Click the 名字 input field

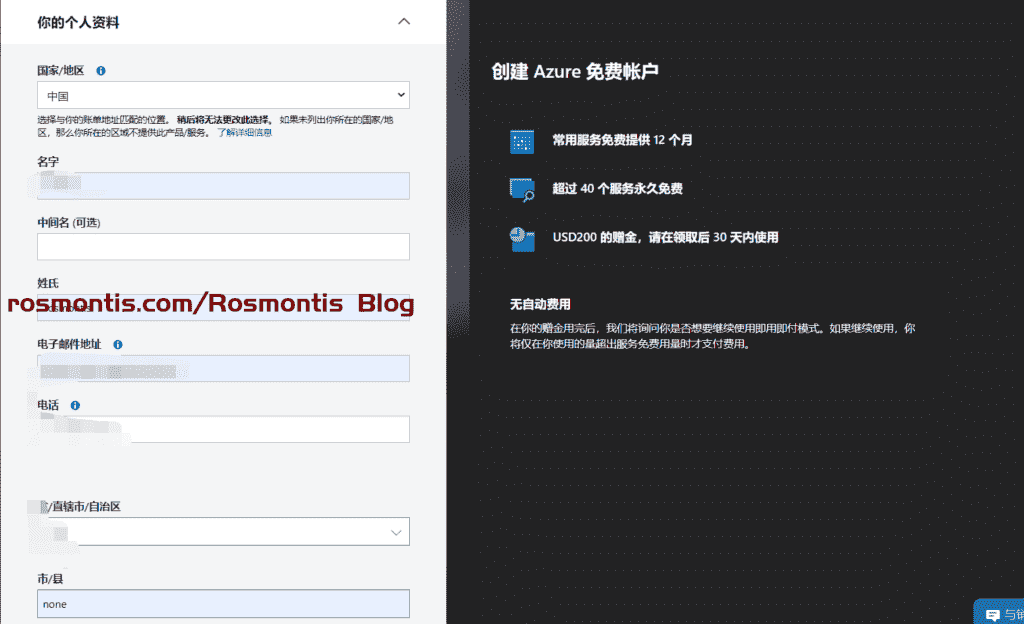[223, 186]
